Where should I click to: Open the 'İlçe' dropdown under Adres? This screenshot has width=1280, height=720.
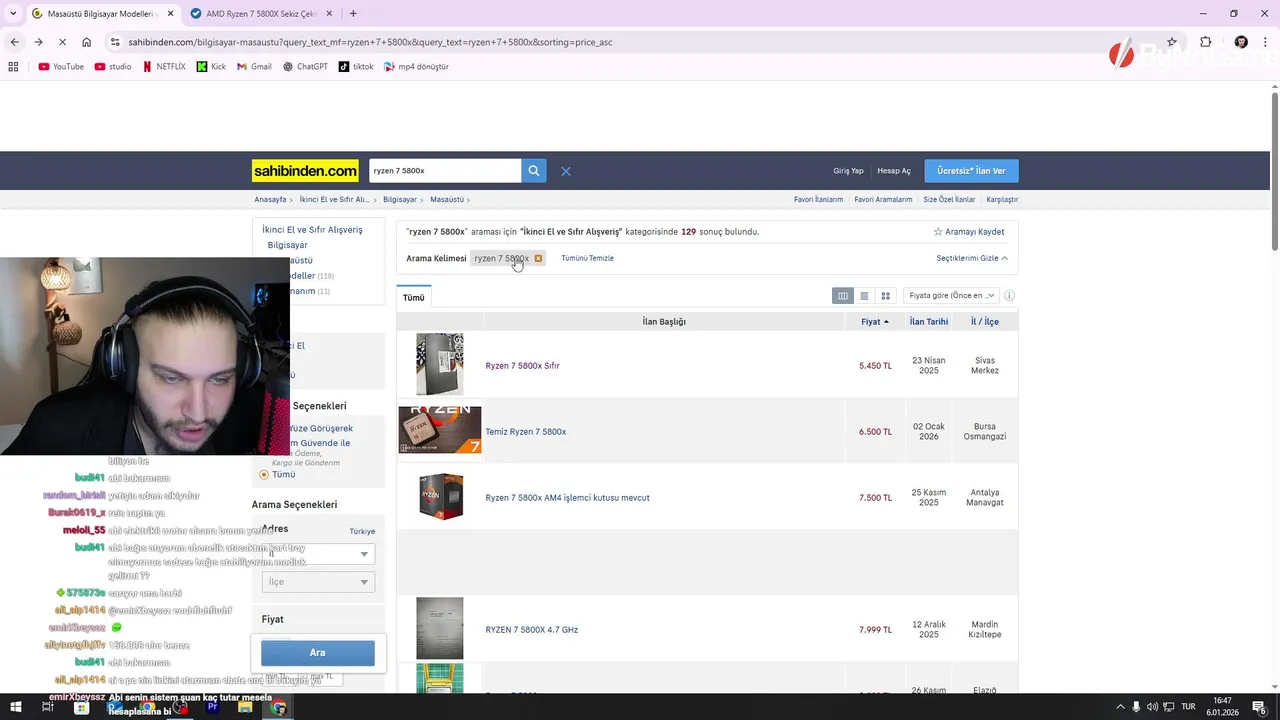(318, 582)
